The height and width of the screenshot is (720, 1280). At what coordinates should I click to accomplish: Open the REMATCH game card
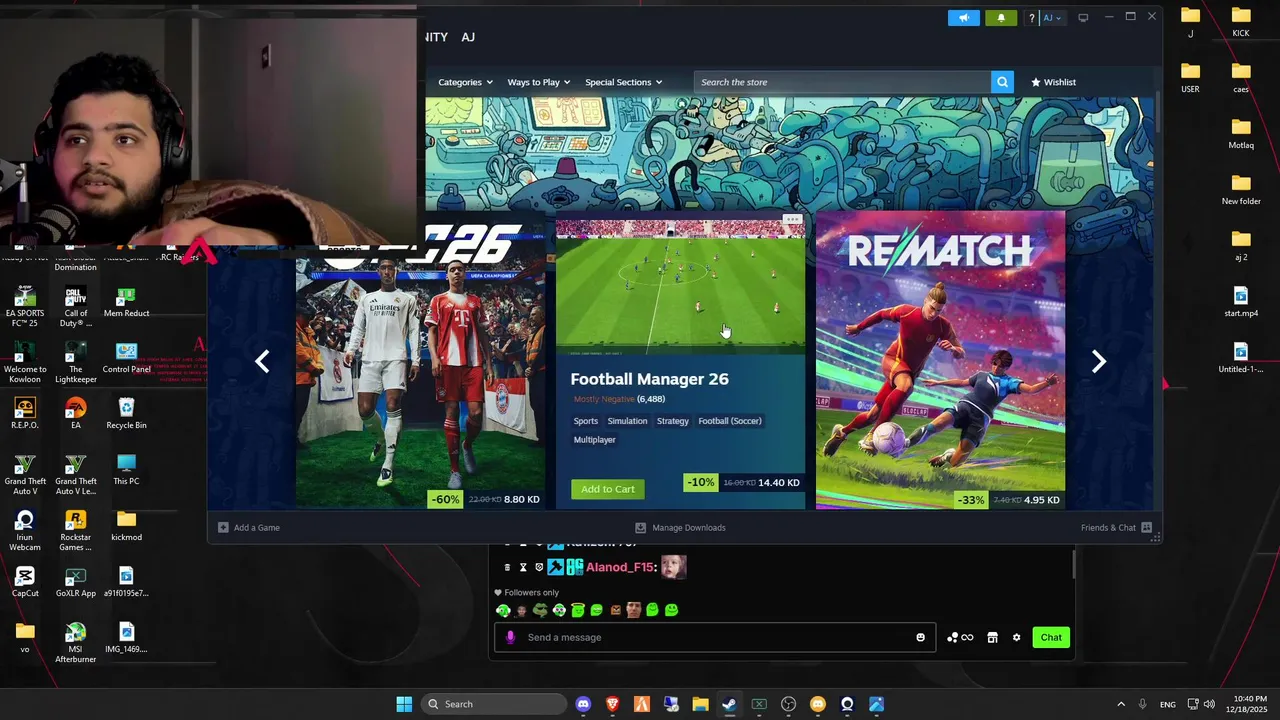(x=940, y=360)
